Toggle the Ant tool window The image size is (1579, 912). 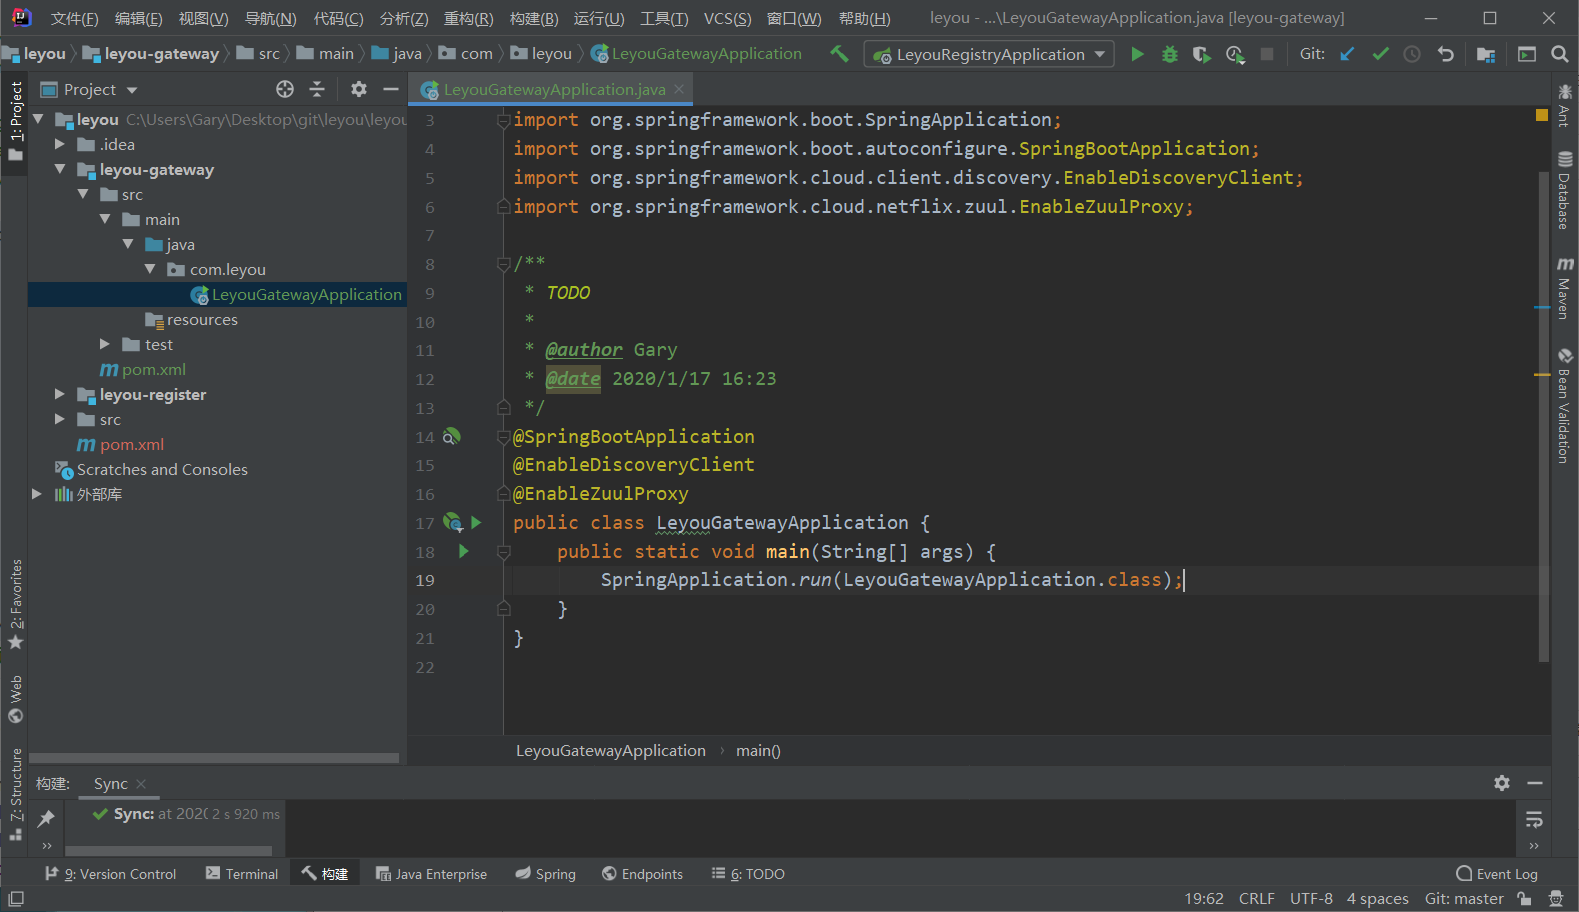click(x=1565, y=105)
